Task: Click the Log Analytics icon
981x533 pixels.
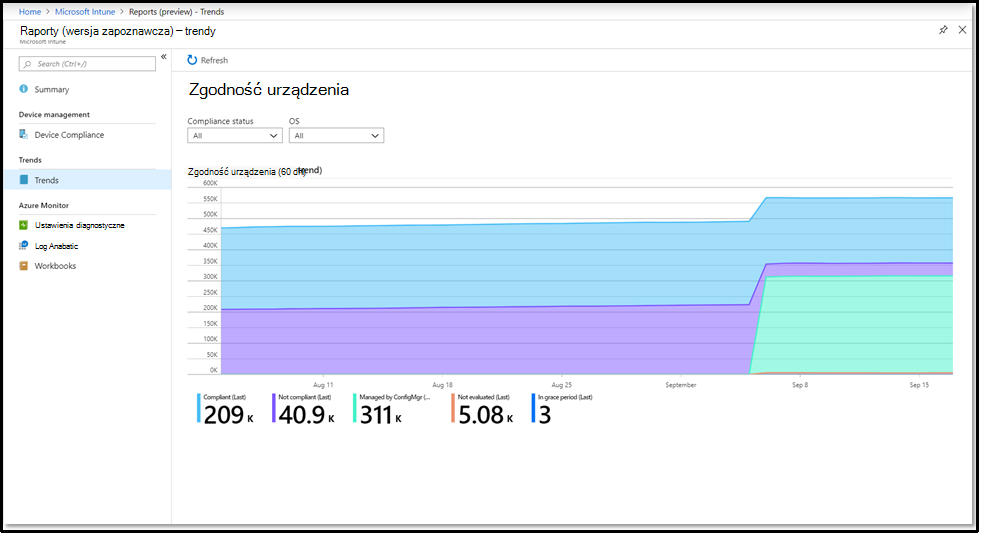Action: point(23,245)
